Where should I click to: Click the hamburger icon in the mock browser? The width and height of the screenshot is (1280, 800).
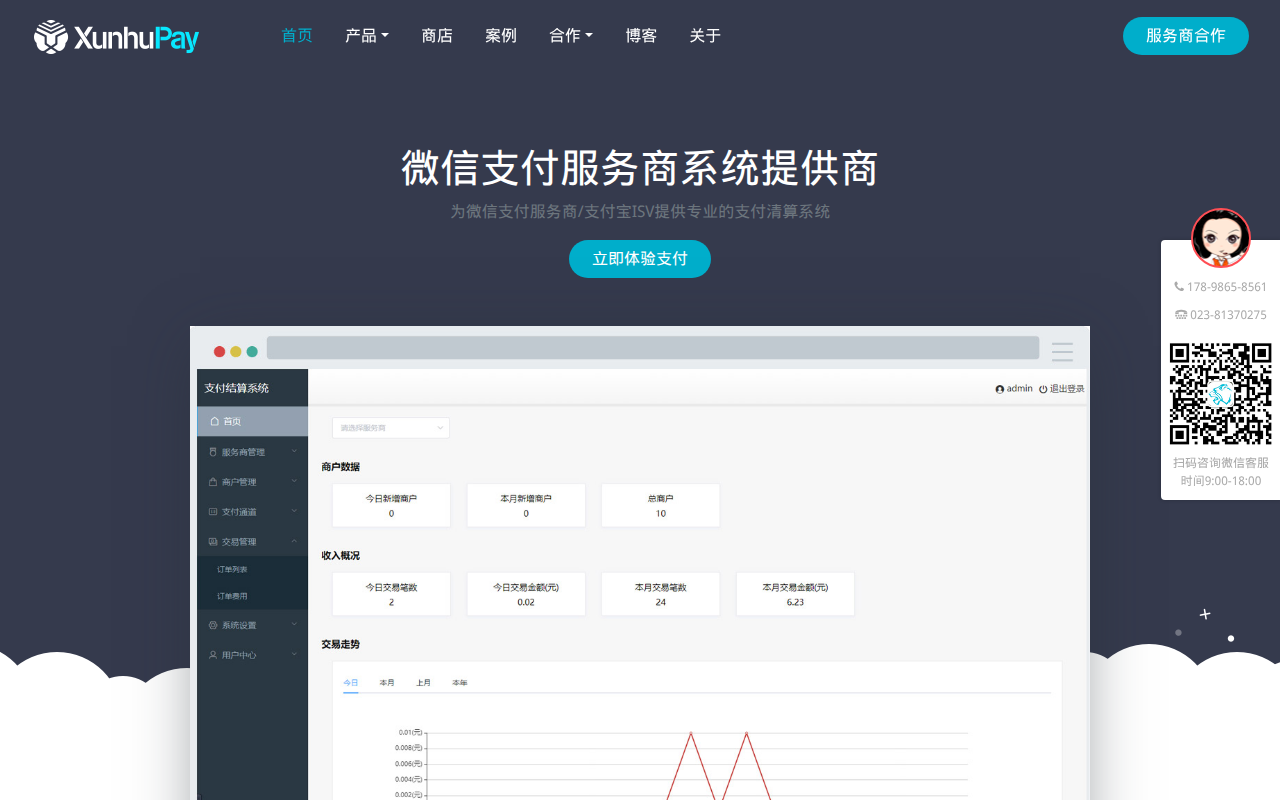coord(1062,351)
